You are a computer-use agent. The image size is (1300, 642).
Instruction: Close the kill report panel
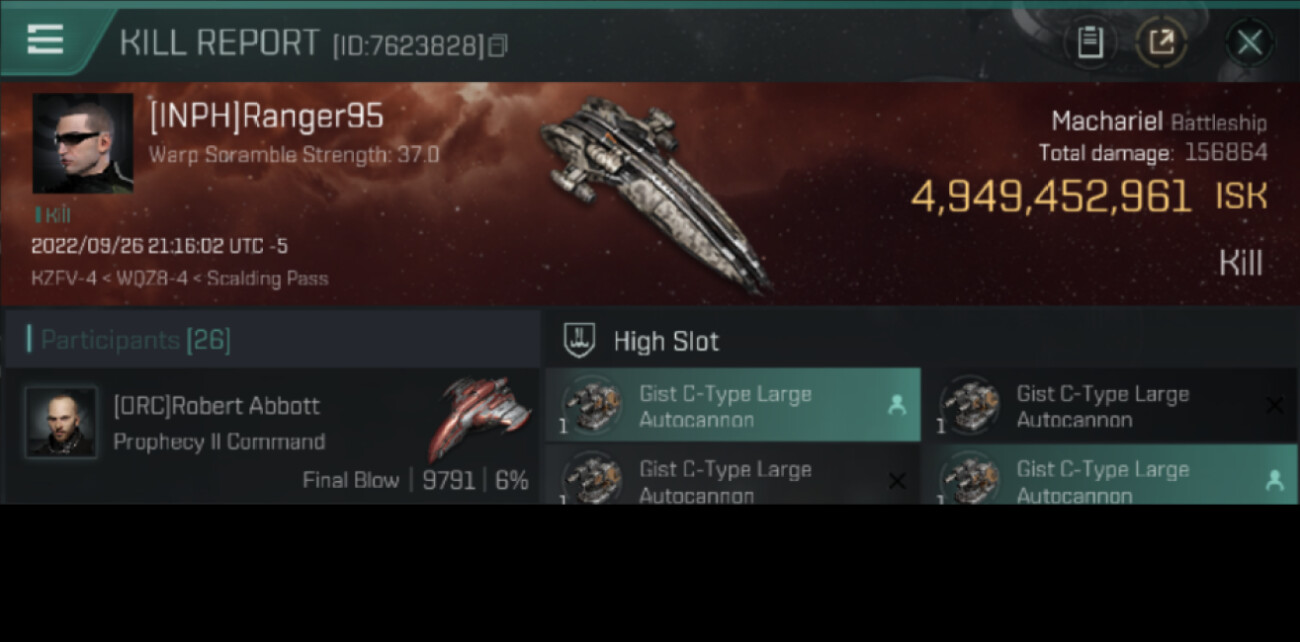point(1249,43)
